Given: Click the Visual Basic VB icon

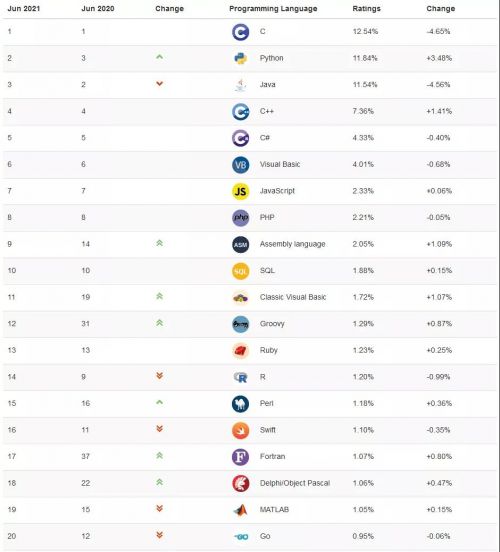Looking at the screenshot, I should 240,165.
